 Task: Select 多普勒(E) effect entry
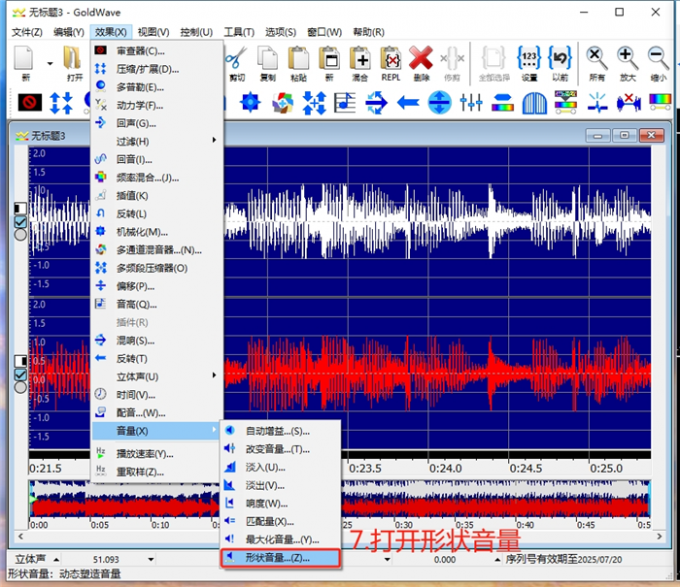coord(157,87)
